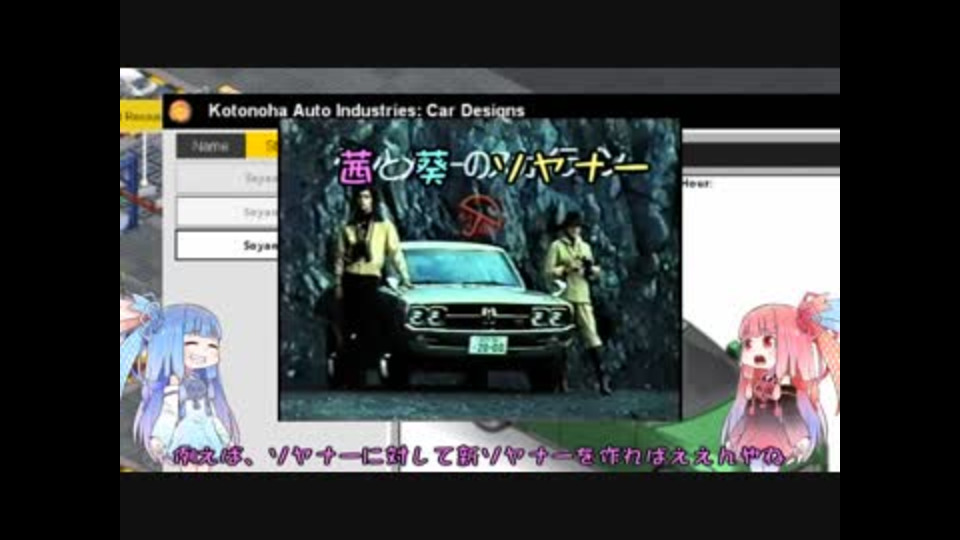
Task: Select the second Soyan design row
Action: (227, 212)
